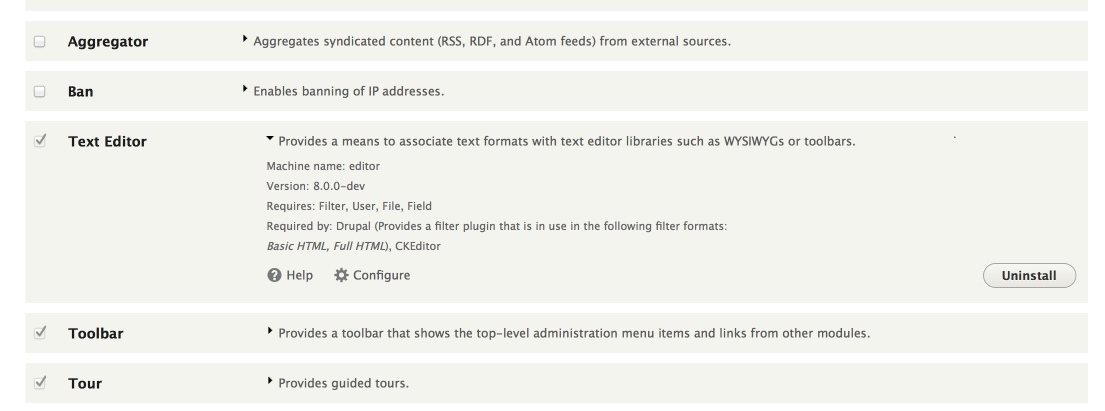Click the Tour module name label
This screenshot has height=411, width=1105.
coord(85,384)
